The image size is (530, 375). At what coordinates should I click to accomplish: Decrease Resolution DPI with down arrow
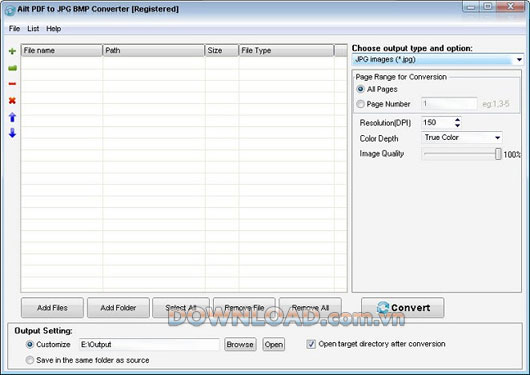point(457,125)
